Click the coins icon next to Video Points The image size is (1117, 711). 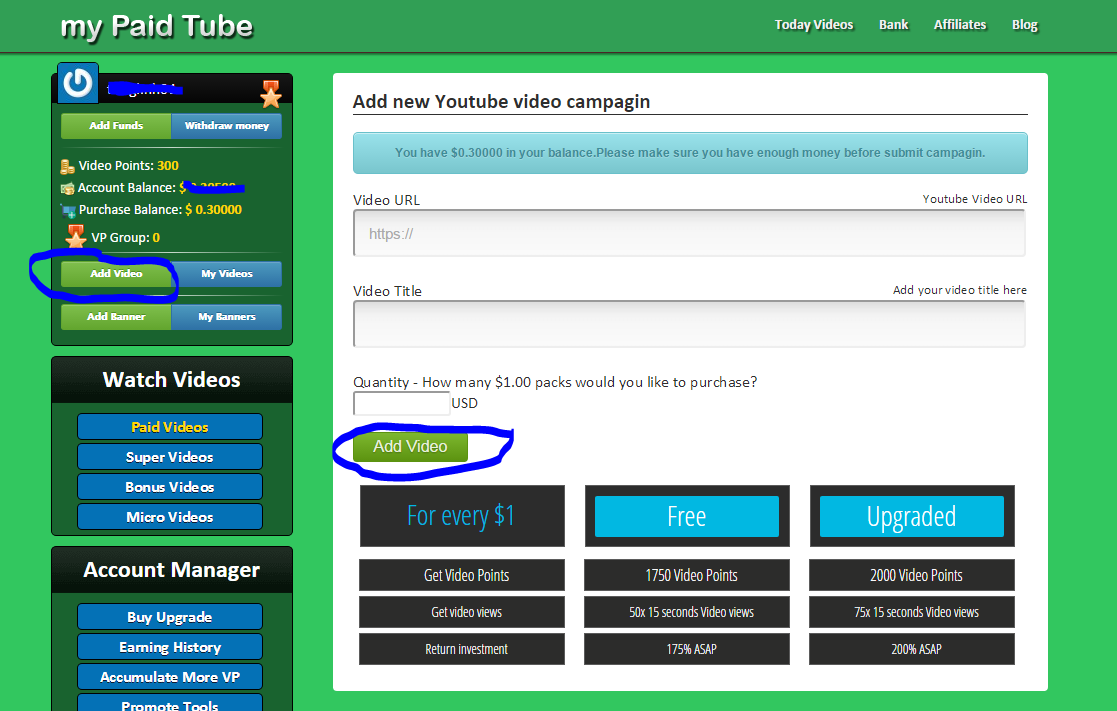coord(68,167)
